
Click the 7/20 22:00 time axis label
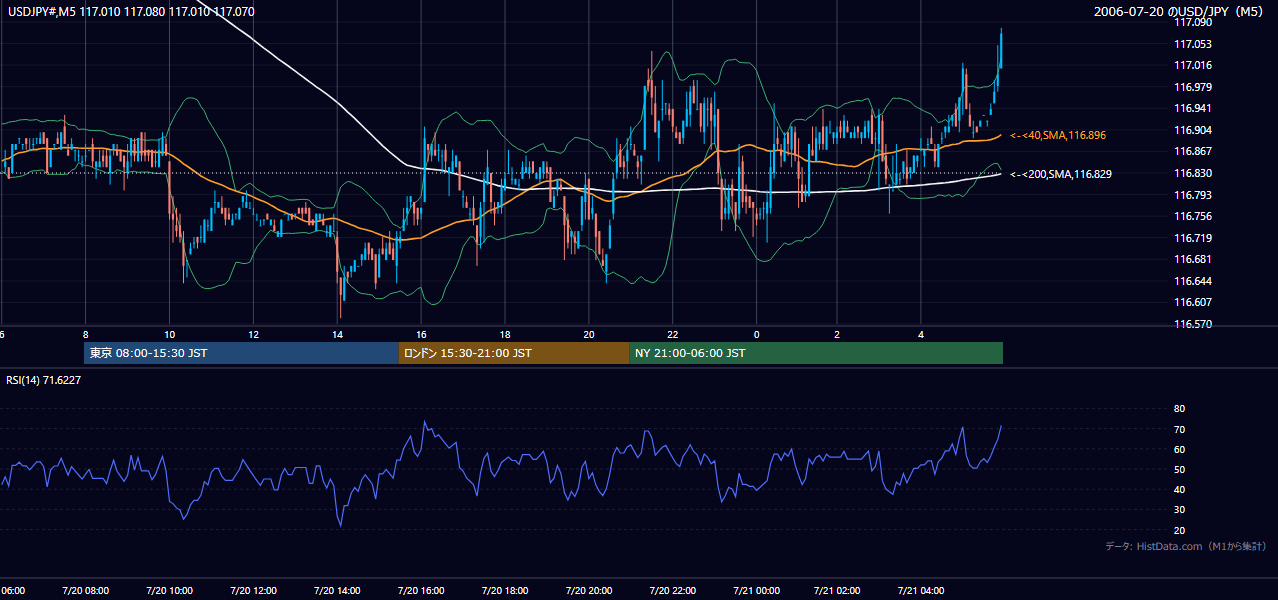(x=672, y=590)
